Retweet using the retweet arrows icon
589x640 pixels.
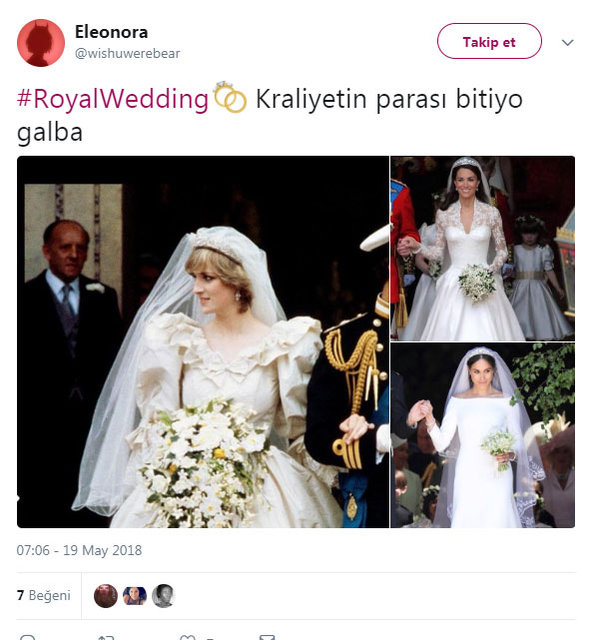coord(106,637)
